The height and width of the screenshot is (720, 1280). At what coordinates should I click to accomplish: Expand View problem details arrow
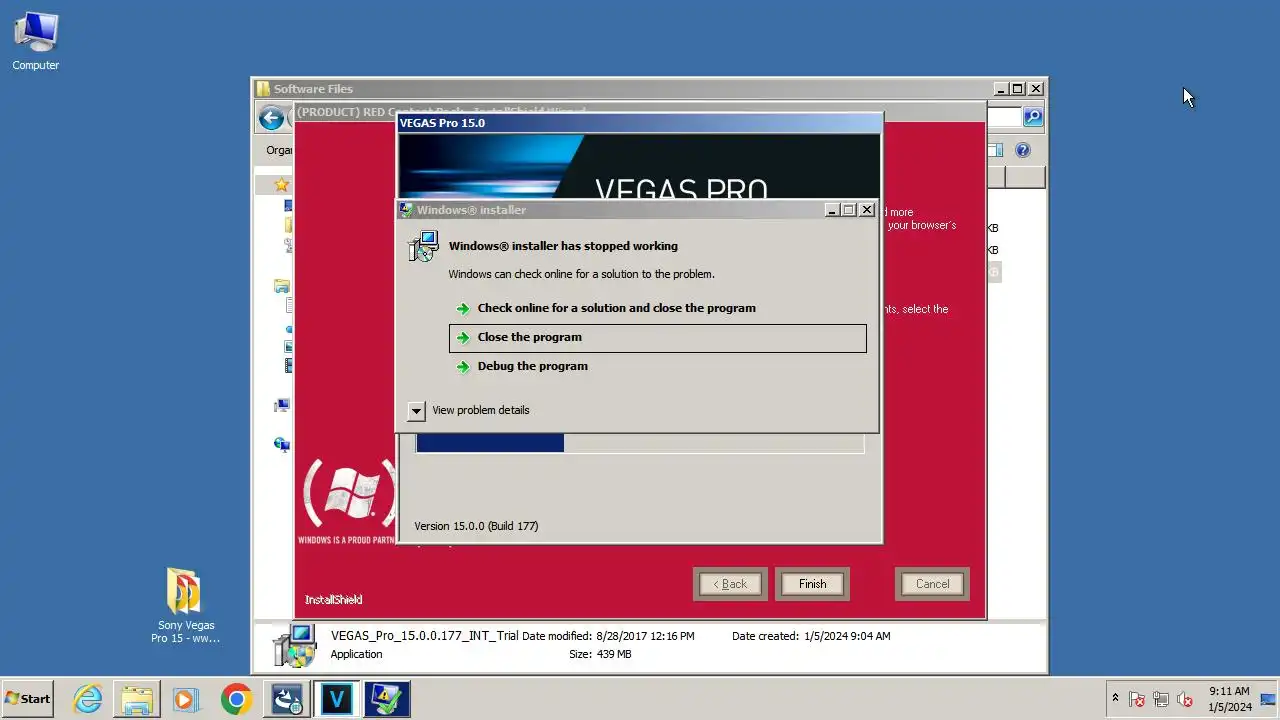pyautogui.click(x=416, y=411)
